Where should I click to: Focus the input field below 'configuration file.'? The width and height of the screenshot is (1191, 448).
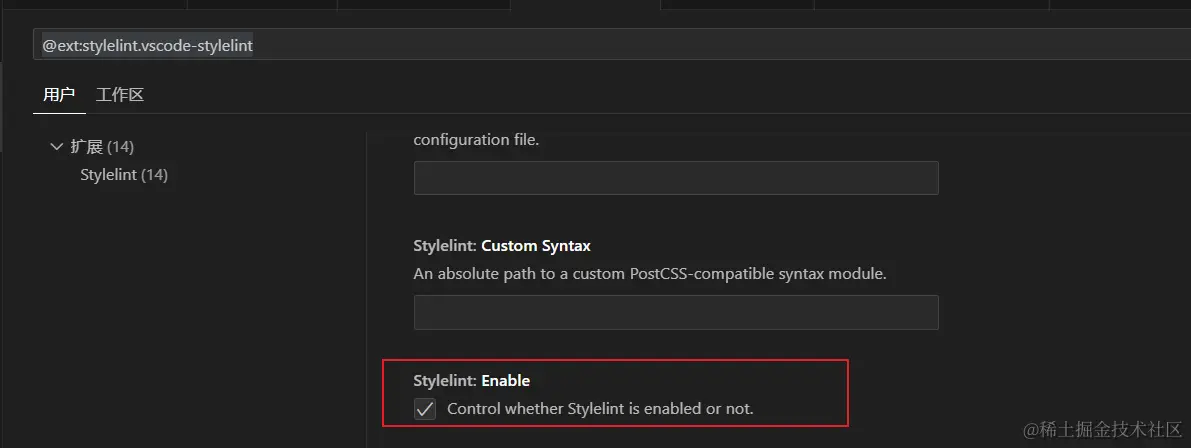pos(676,178)
